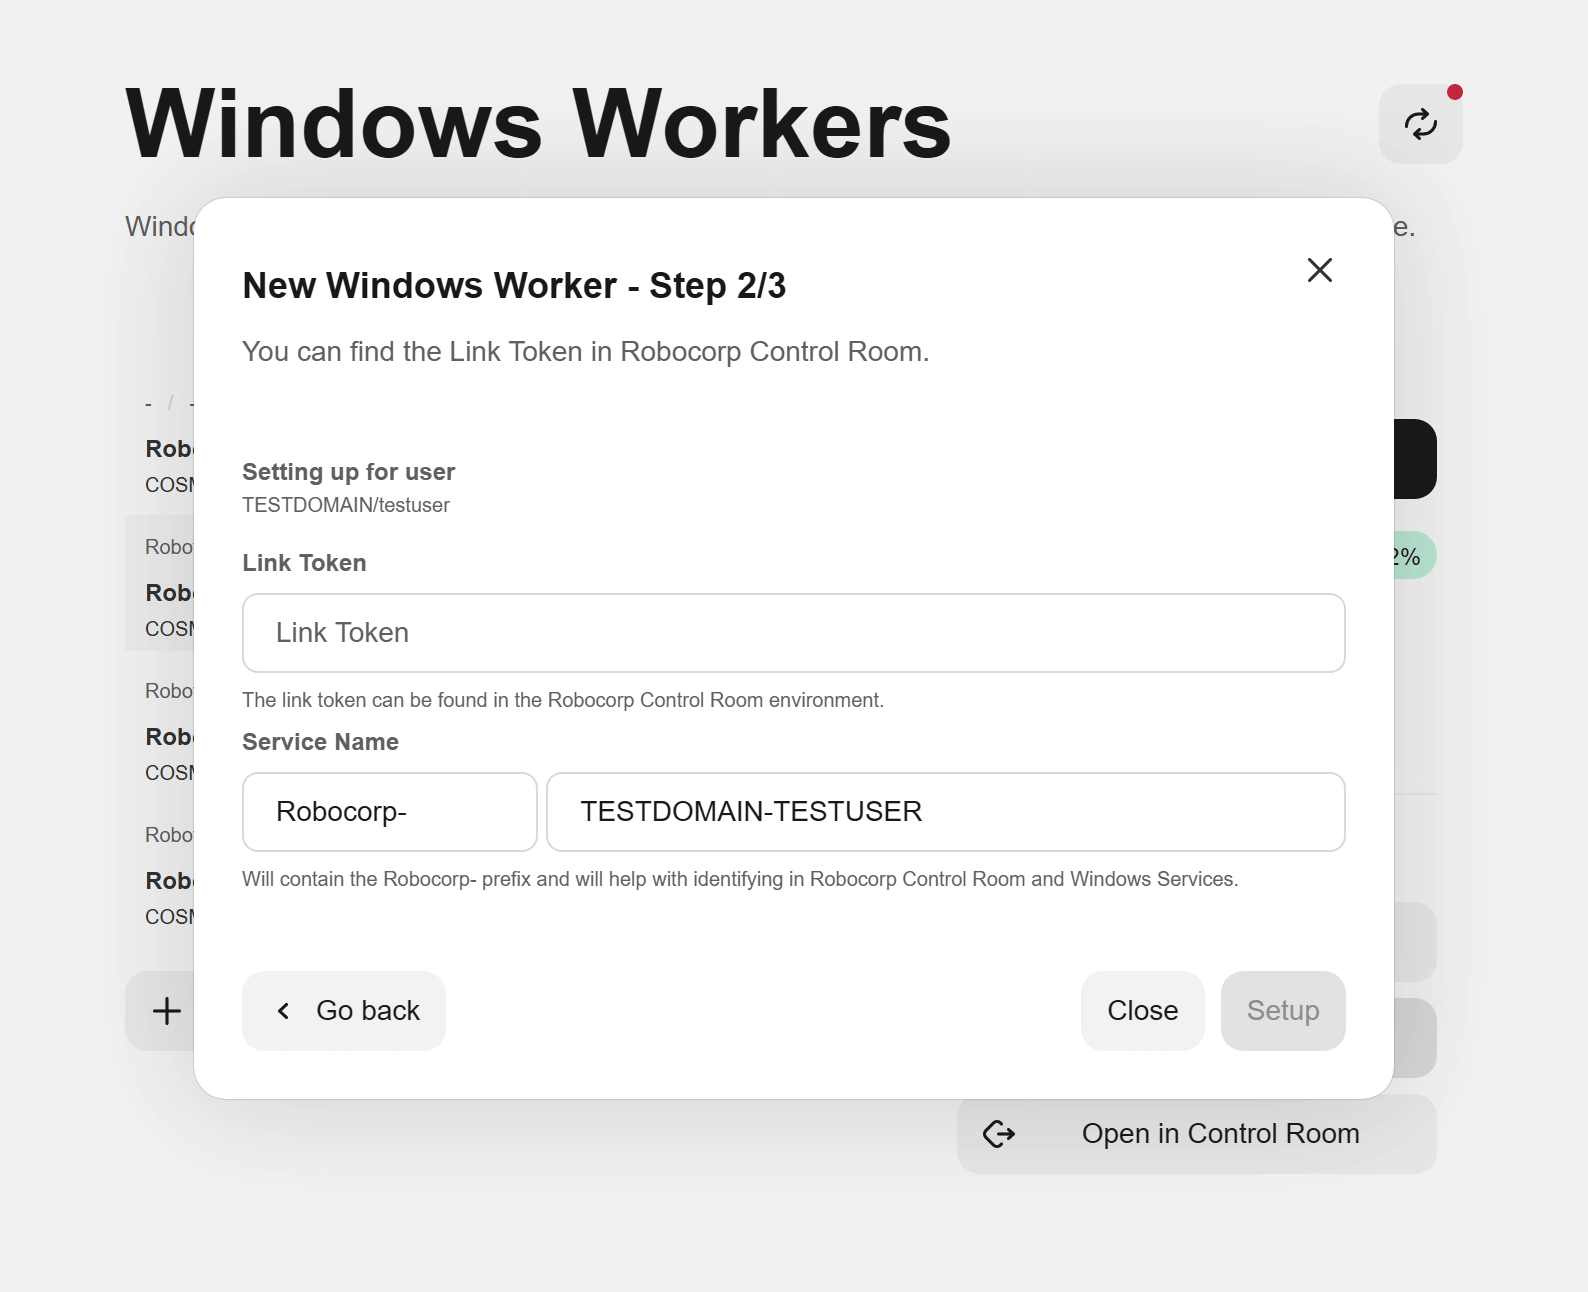Focus the Link Token input field
Screen dimensions: 1588x1292
click(x=794, y=633)
